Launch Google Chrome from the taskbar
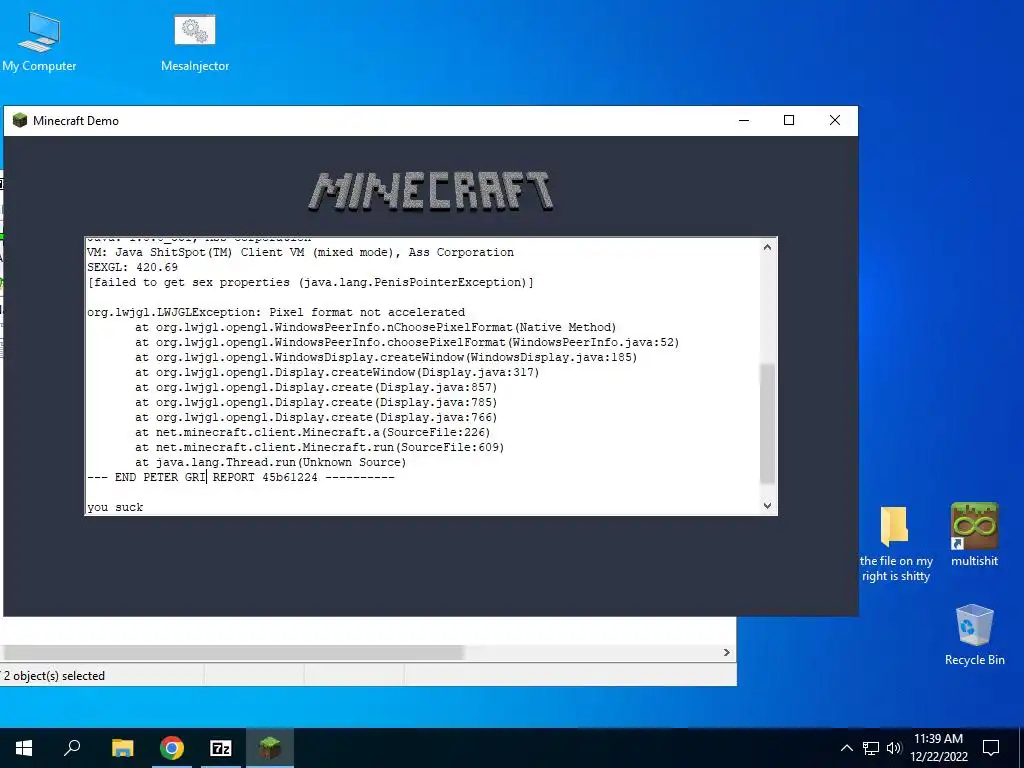 click(172, 748)
